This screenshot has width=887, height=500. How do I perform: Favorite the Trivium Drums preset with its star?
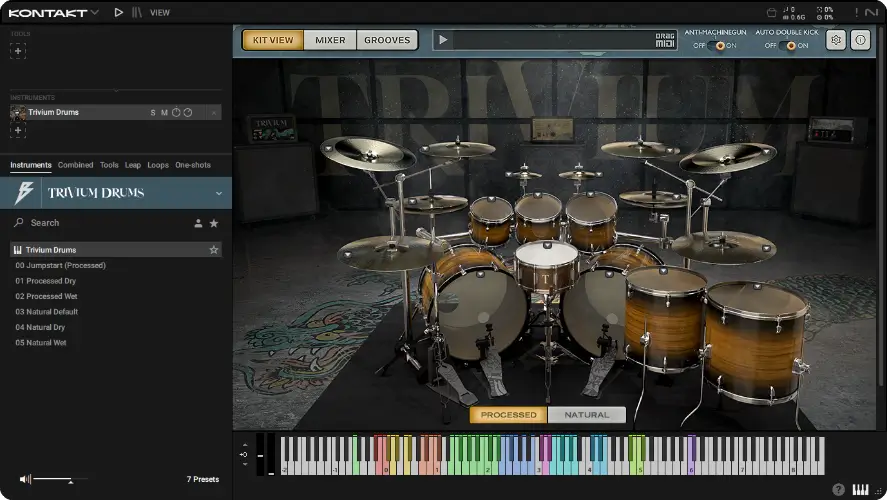(213, 250)
